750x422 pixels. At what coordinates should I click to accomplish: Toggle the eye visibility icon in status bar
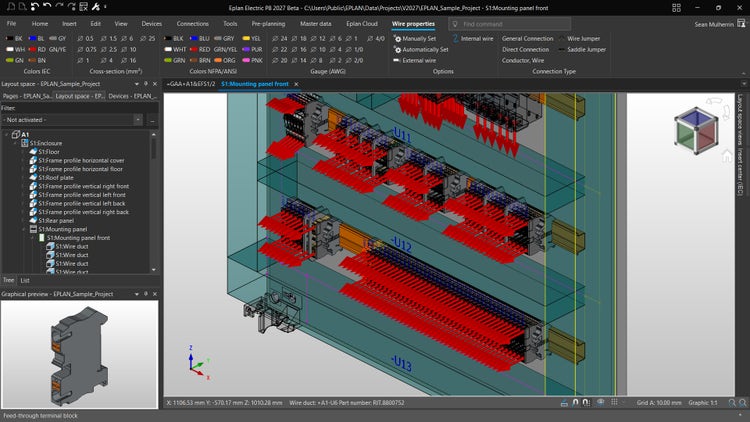(600, 402)
